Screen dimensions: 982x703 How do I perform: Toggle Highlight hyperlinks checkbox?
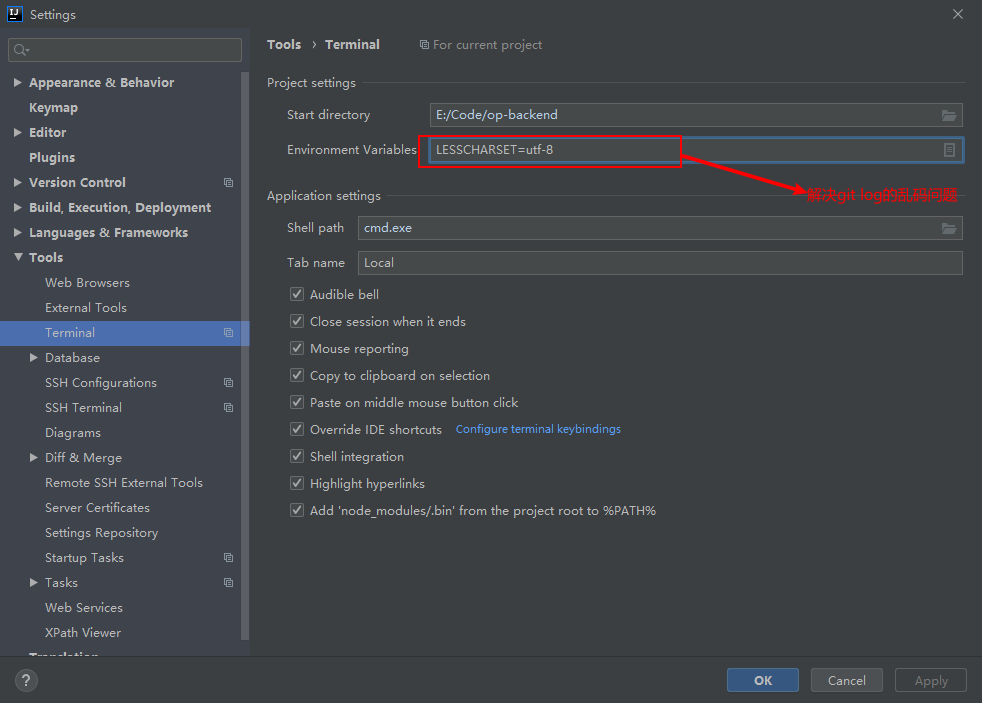coord(297,483)
